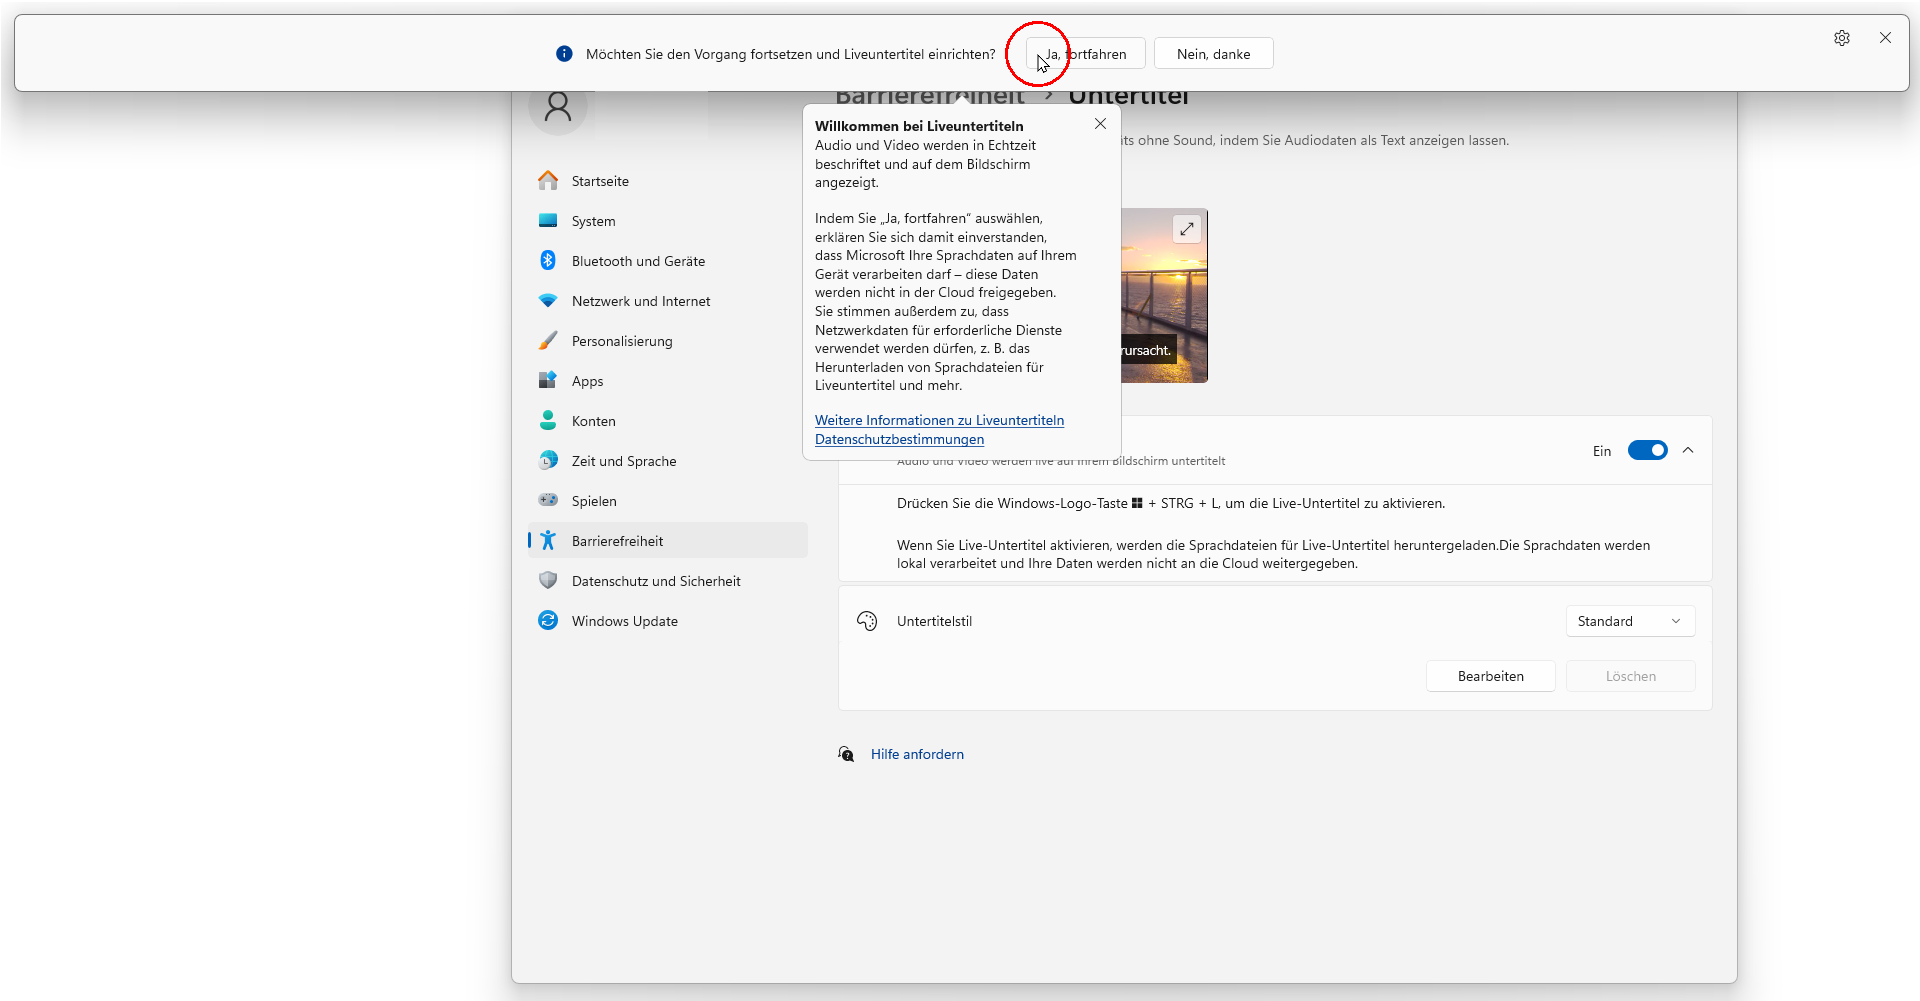Viewport: 1920px width, 1001px height.
Task: Expand the caption preview image
Action: [x=1186, y=229]
